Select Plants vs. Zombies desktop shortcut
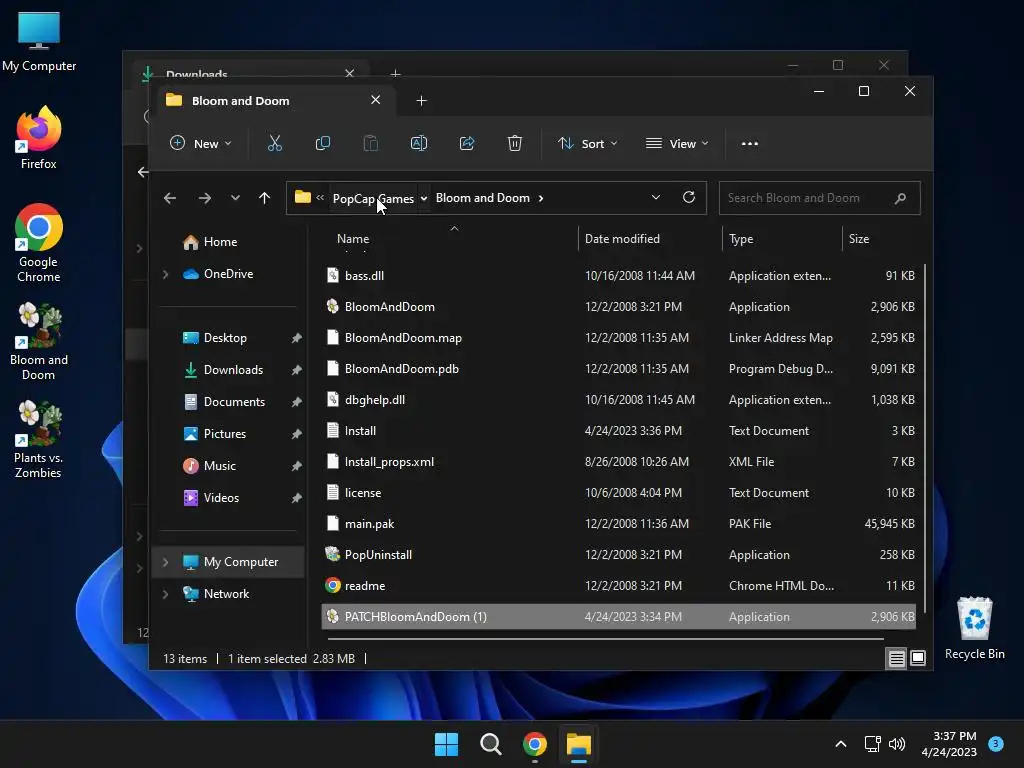Screen dimensions: 1024x768 tap(39, 440)
